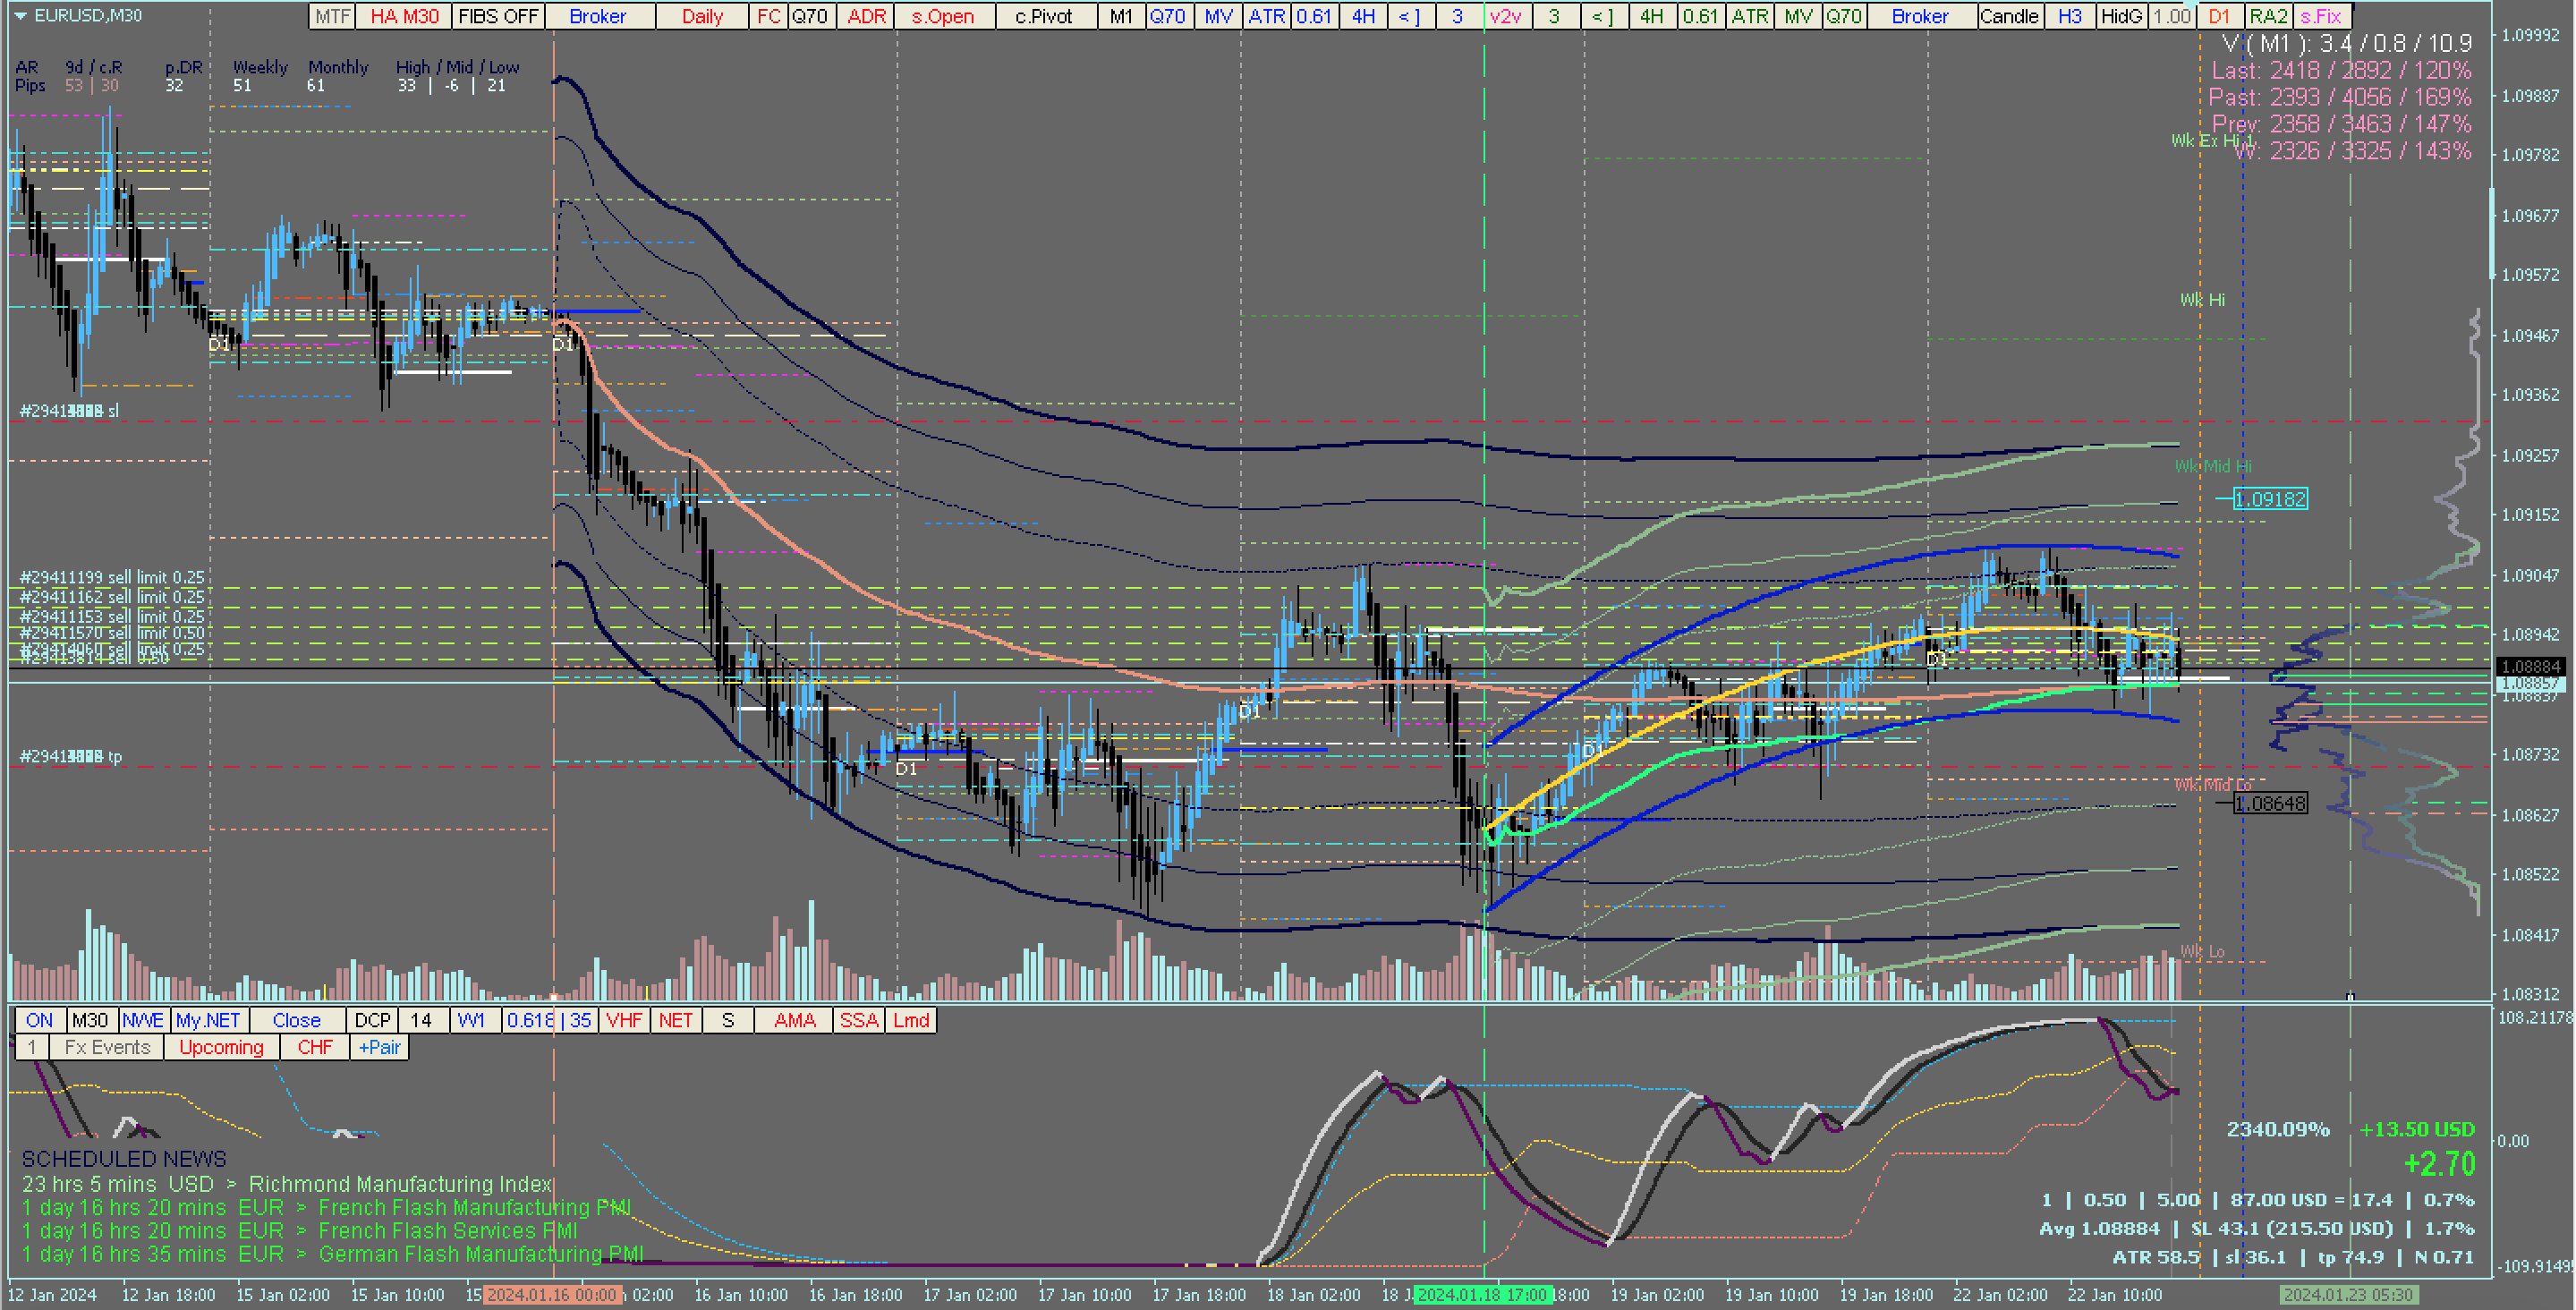Choose the CHF currency button
Screen dimensions: 2576x1310
314,1047
